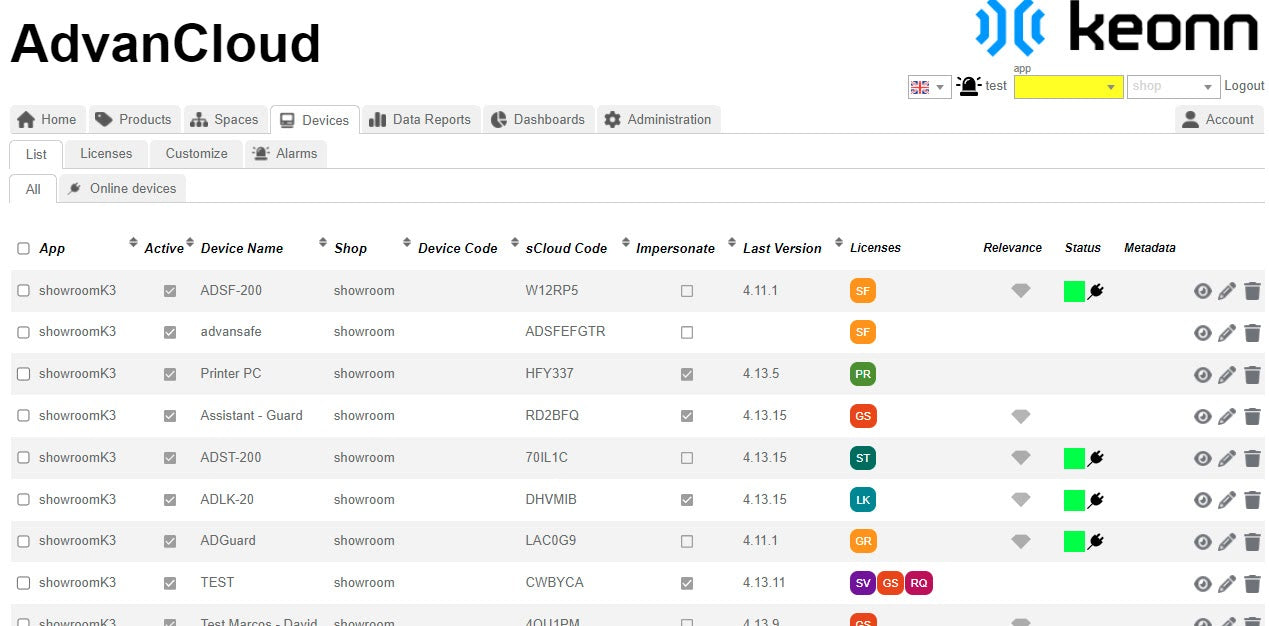Switch to the Licenses sub-tab
This screenshot has height=626, width=1269.
coord(106,153)
